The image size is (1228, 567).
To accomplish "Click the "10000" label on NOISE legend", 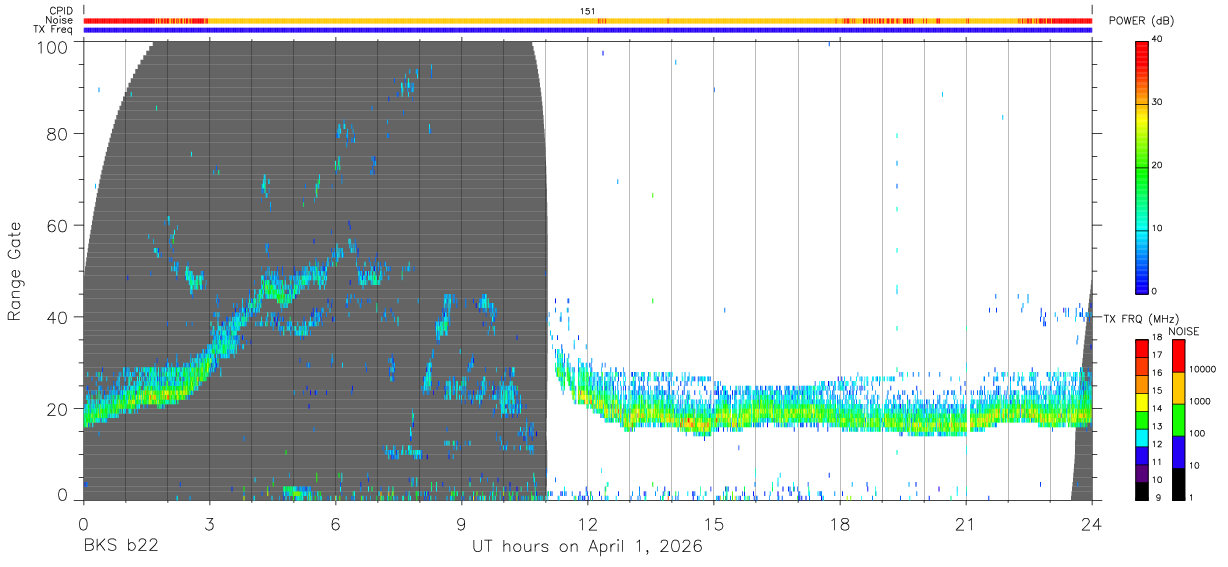I will 1202,369.
